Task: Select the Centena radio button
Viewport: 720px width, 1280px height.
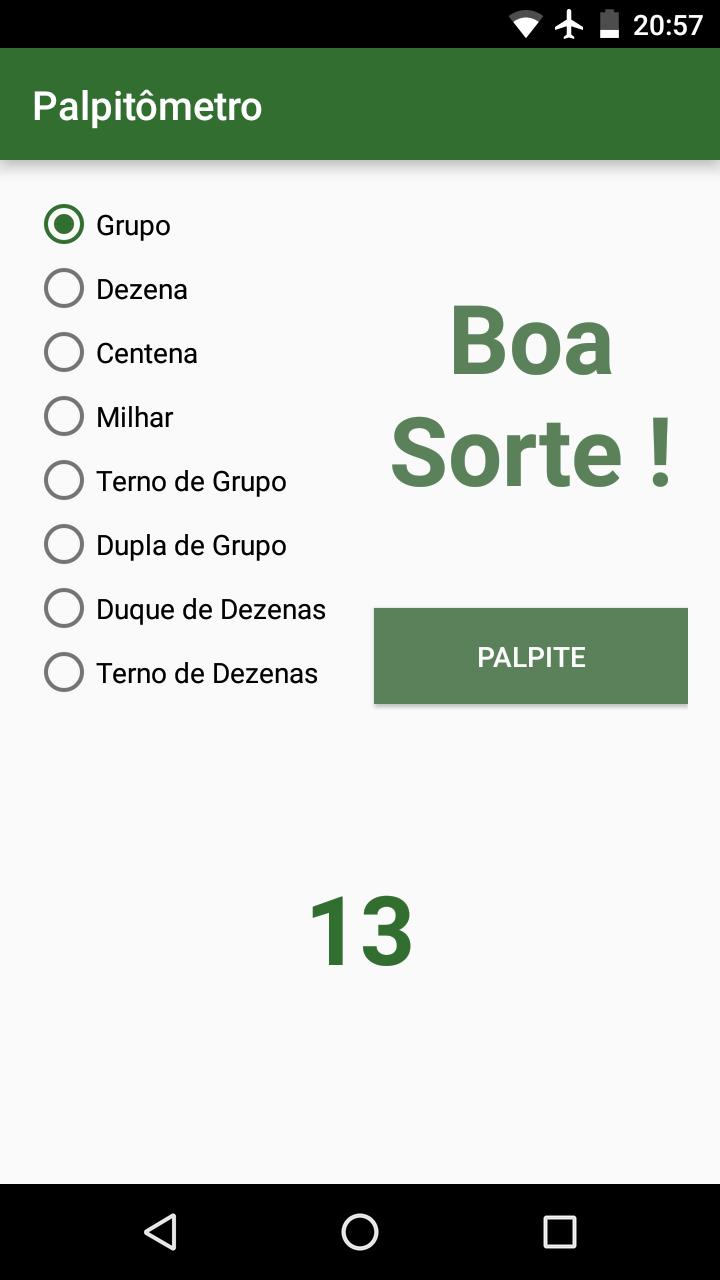Action: (64, 353)
